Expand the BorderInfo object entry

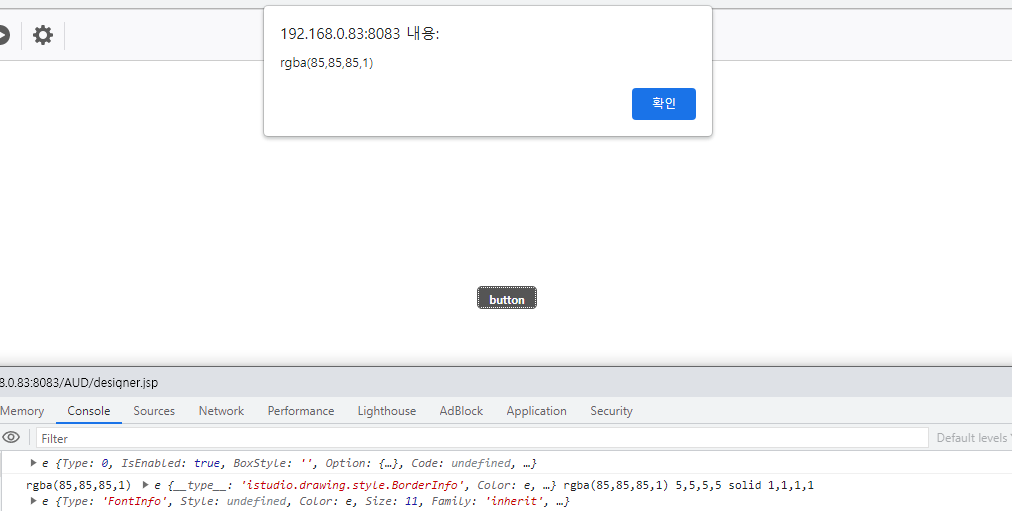coord(146,485)
